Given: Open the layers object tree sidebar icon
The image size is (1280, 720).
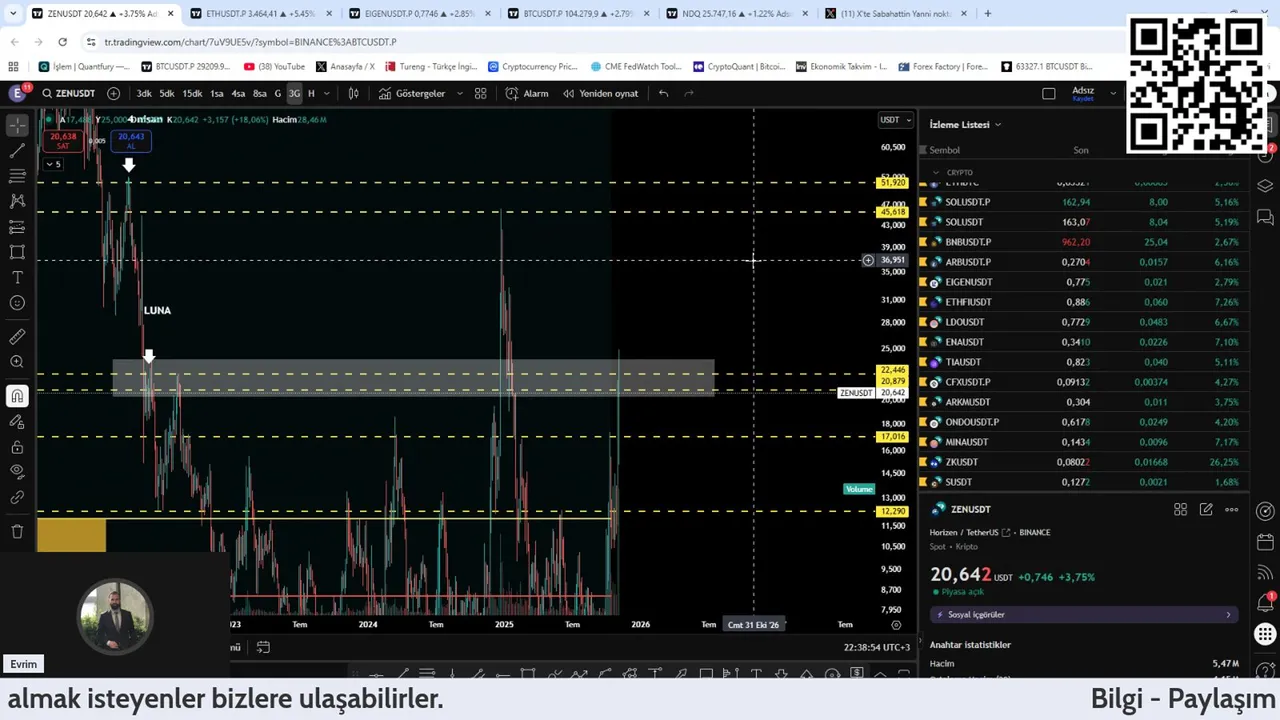Looking at the screenshot, I should (x=1265, y=186).
